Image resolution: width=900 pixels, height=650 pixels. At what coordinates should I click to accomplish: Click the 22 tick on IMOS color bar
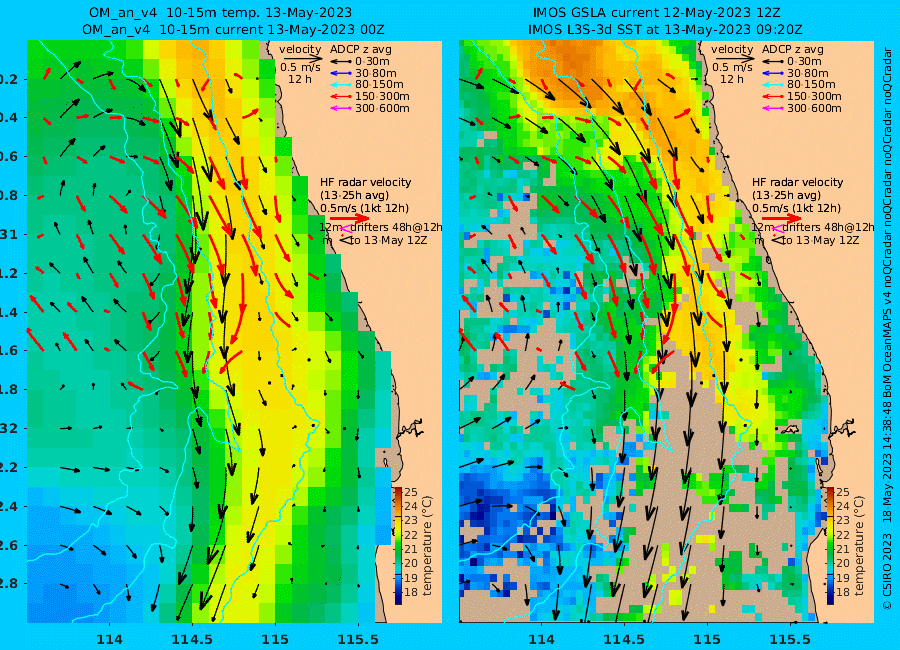point(843,535)
